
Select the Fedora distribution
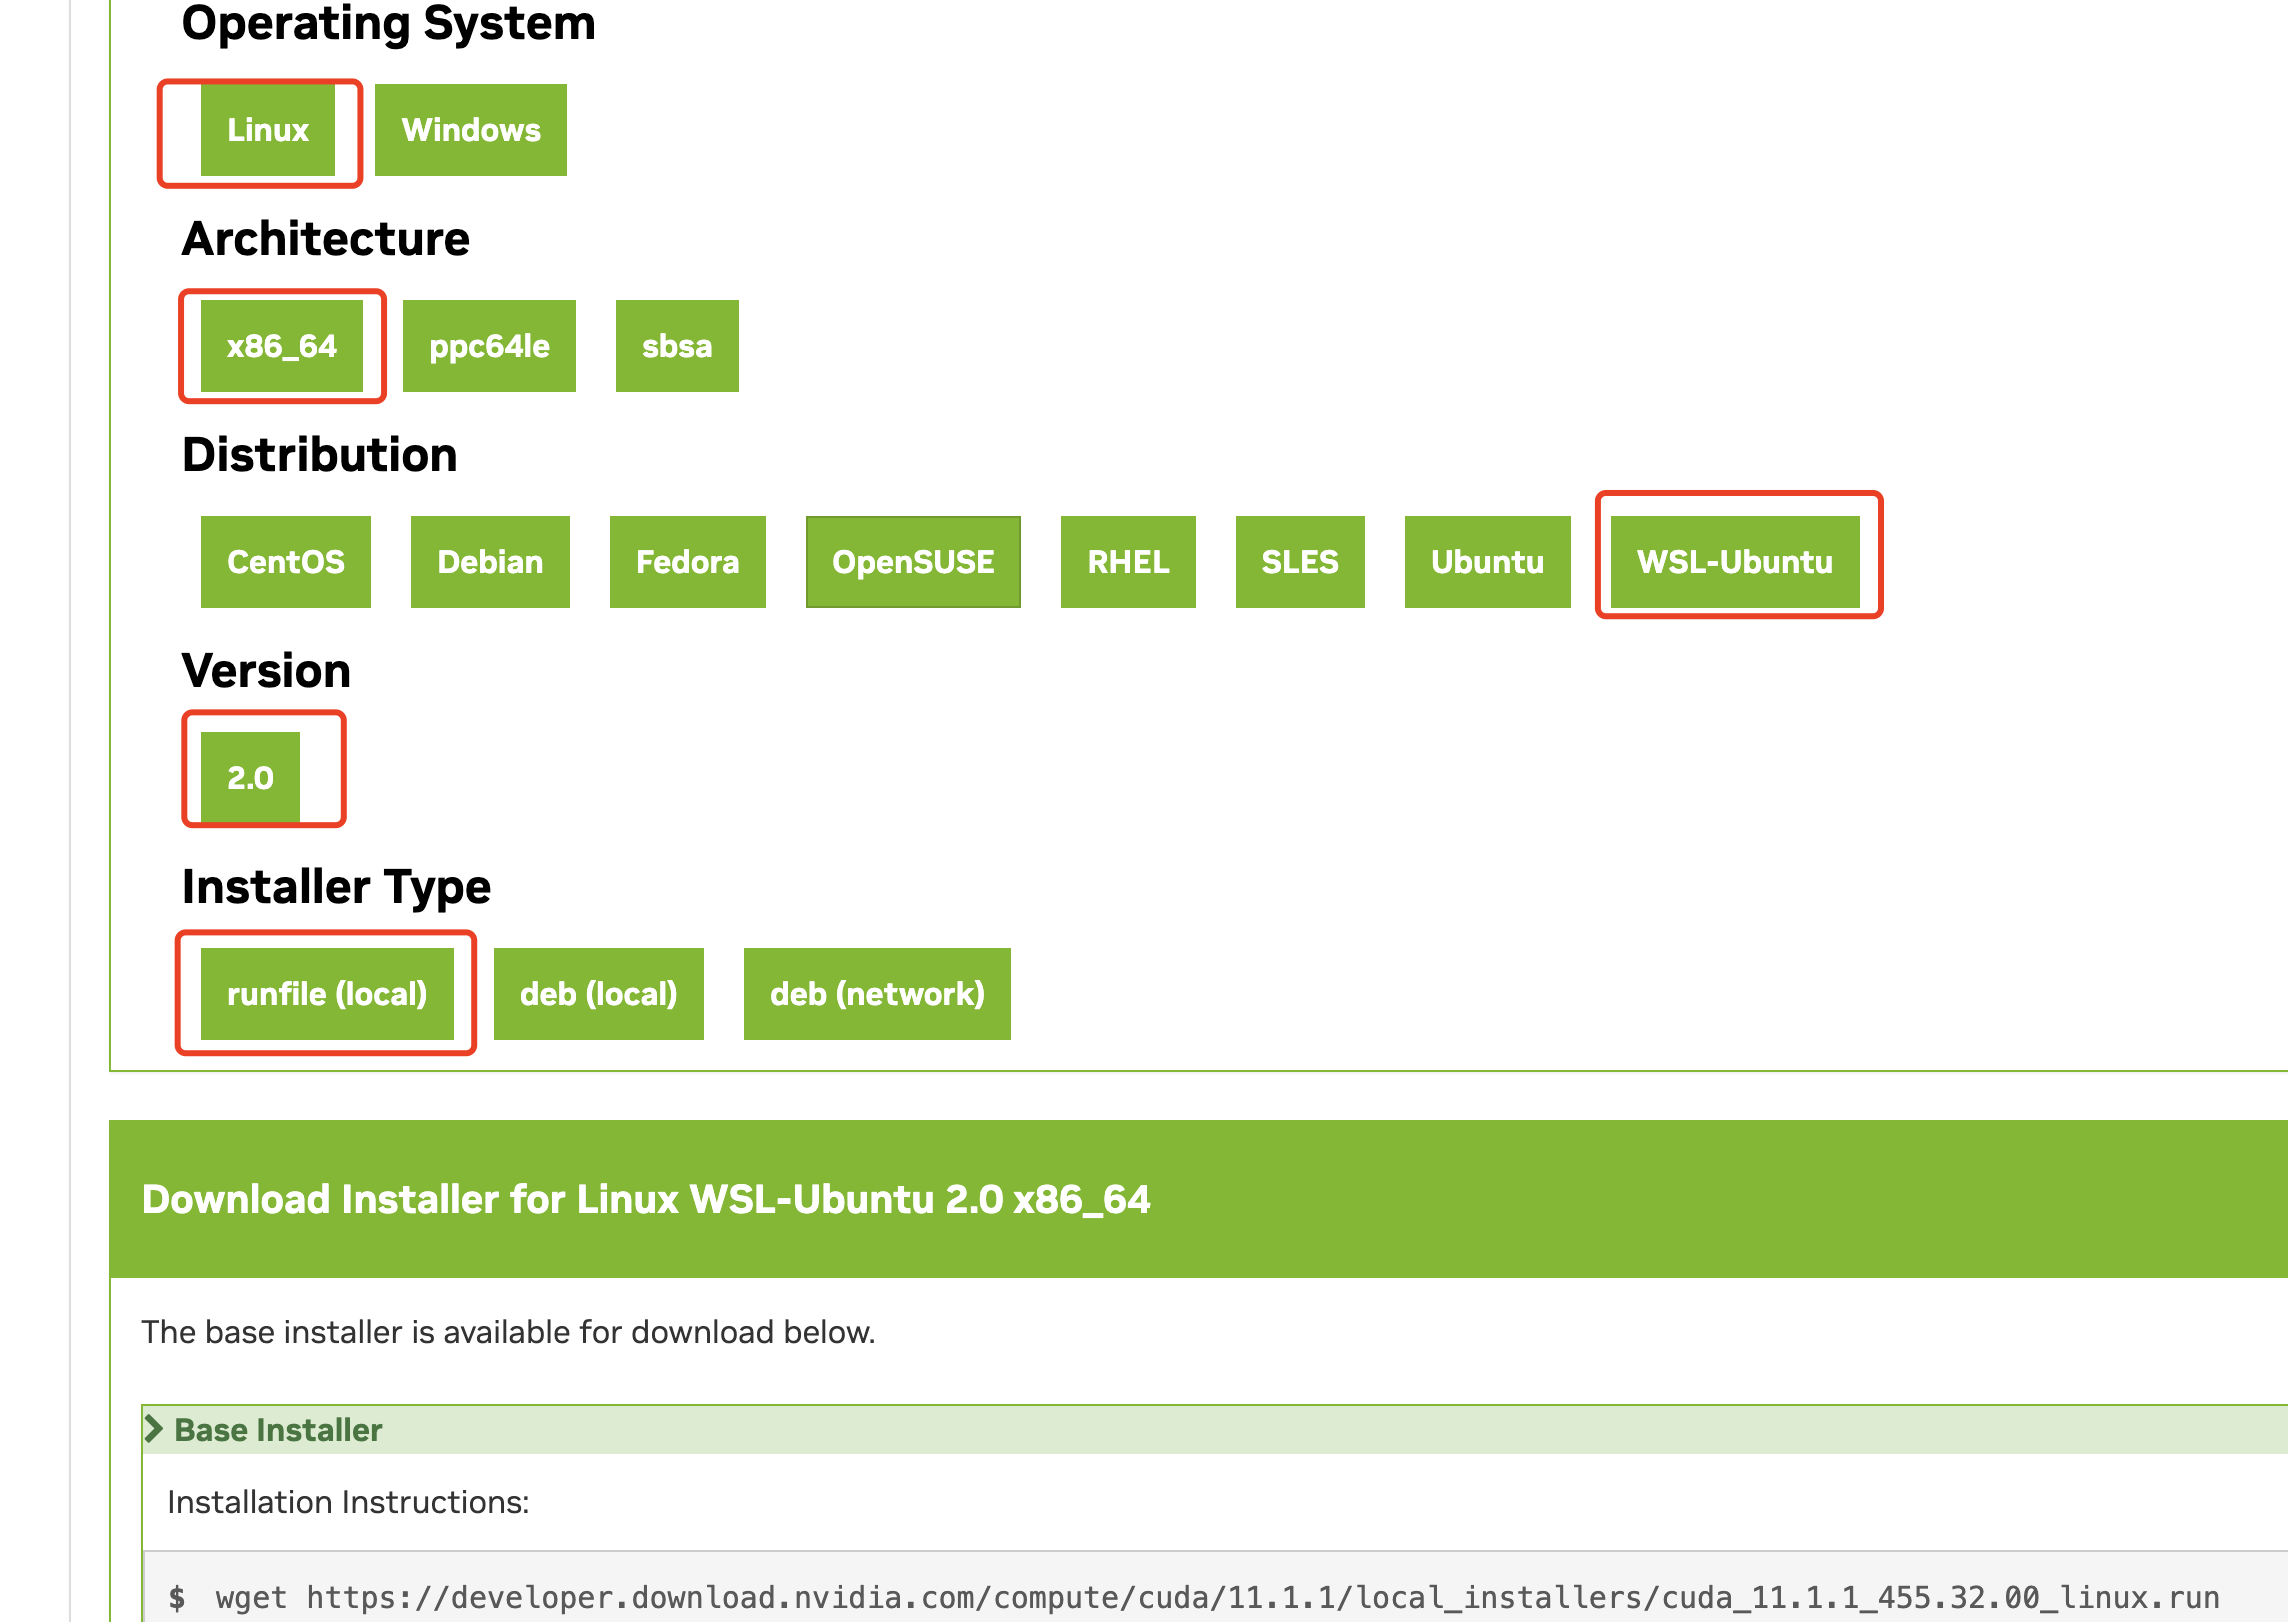coord(687,562)
